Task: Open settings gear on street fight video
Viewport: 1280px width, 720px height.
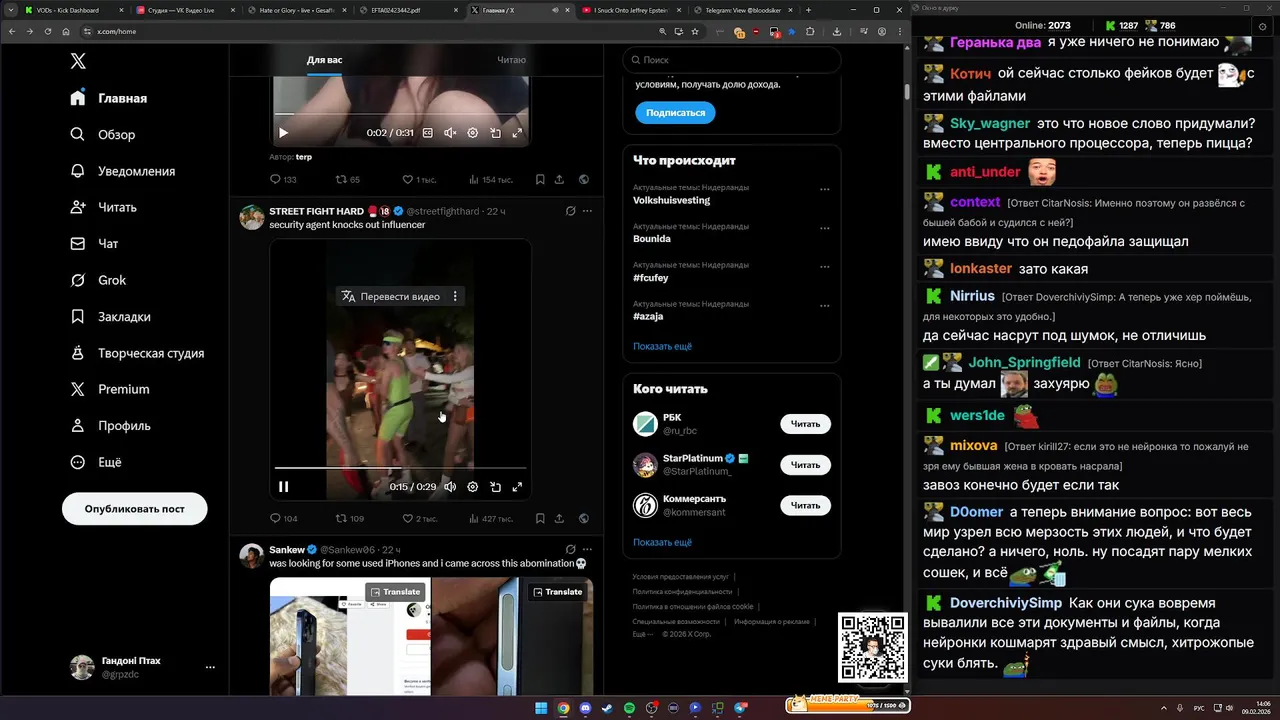Action: point(473,487)
